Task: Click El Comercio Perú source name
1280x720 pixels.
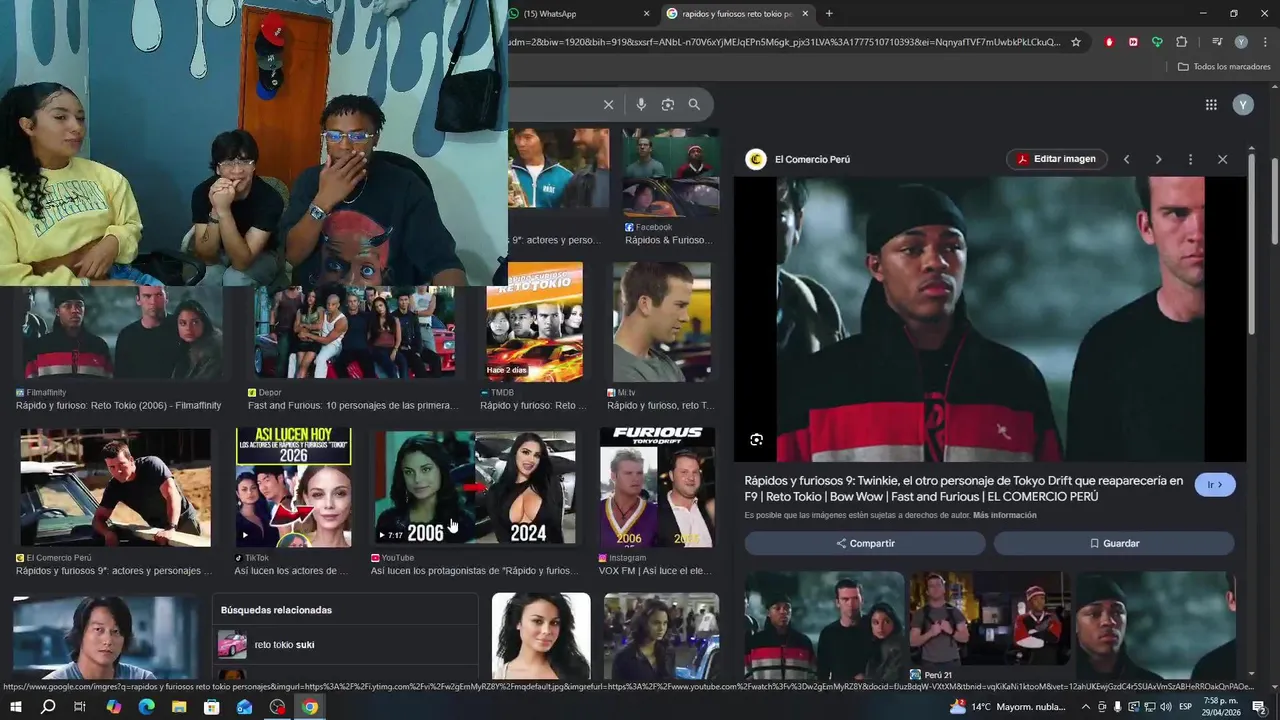Action: (x=812, y=159)
